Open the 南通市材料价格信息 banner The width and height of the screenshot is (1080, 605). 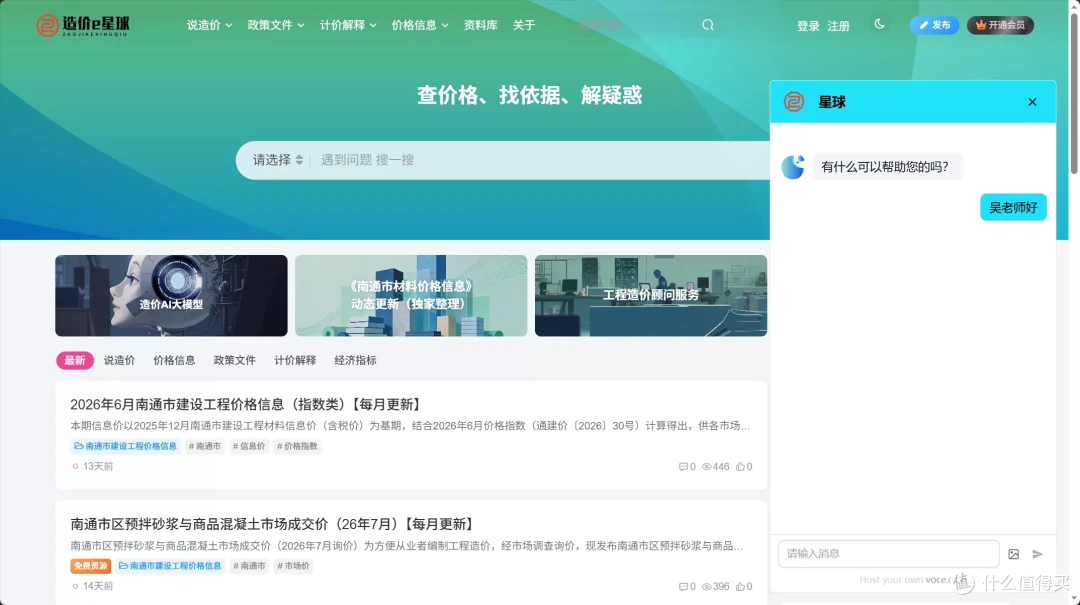[x=411, y=296]
